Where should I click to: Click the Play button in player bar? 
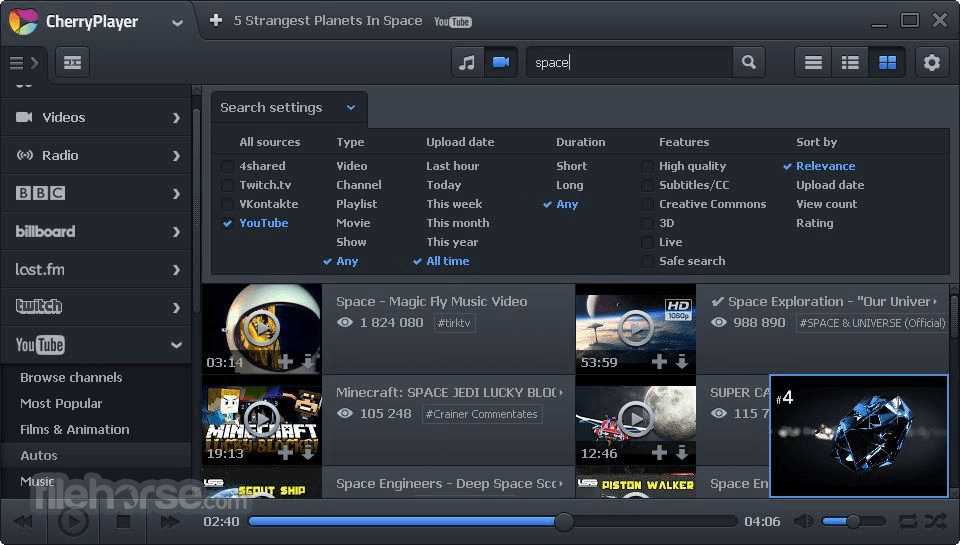point(73,522)
